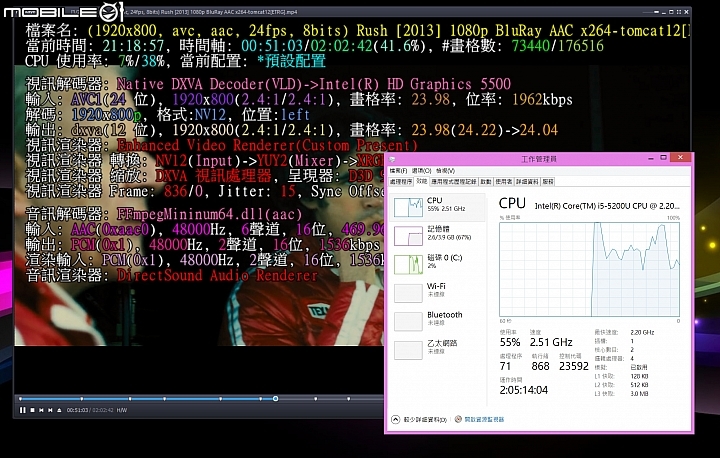Select the Bluetooth resource entry
This screenshot has height=458, width=720.
(x=438, y=321)
